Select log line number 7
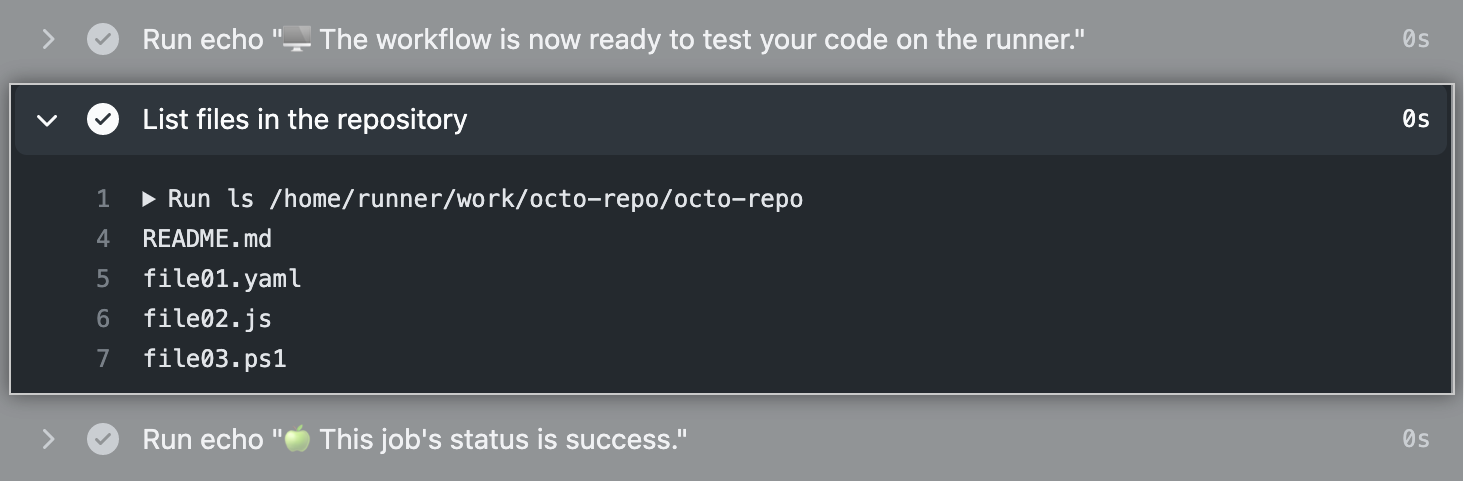Image resolution: width=1464 pixels, height=481 pixels. click(x=103, y=358)
